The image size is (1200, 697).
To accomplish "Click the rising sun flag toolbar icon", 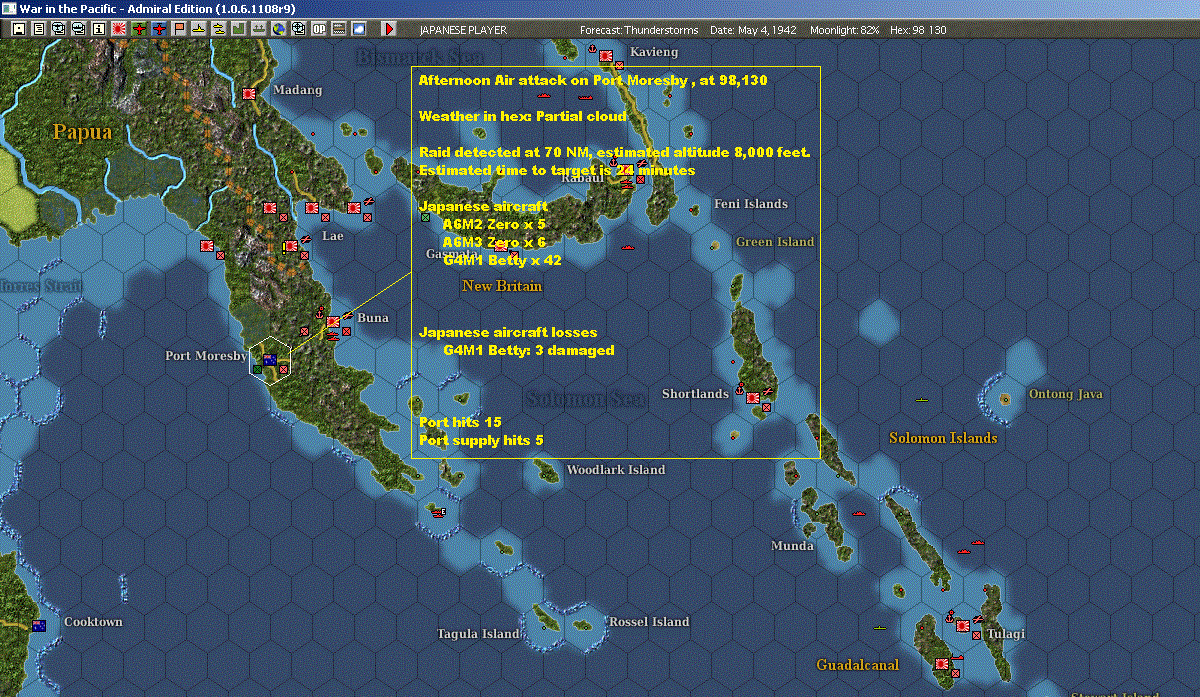I will coord(119,29).
